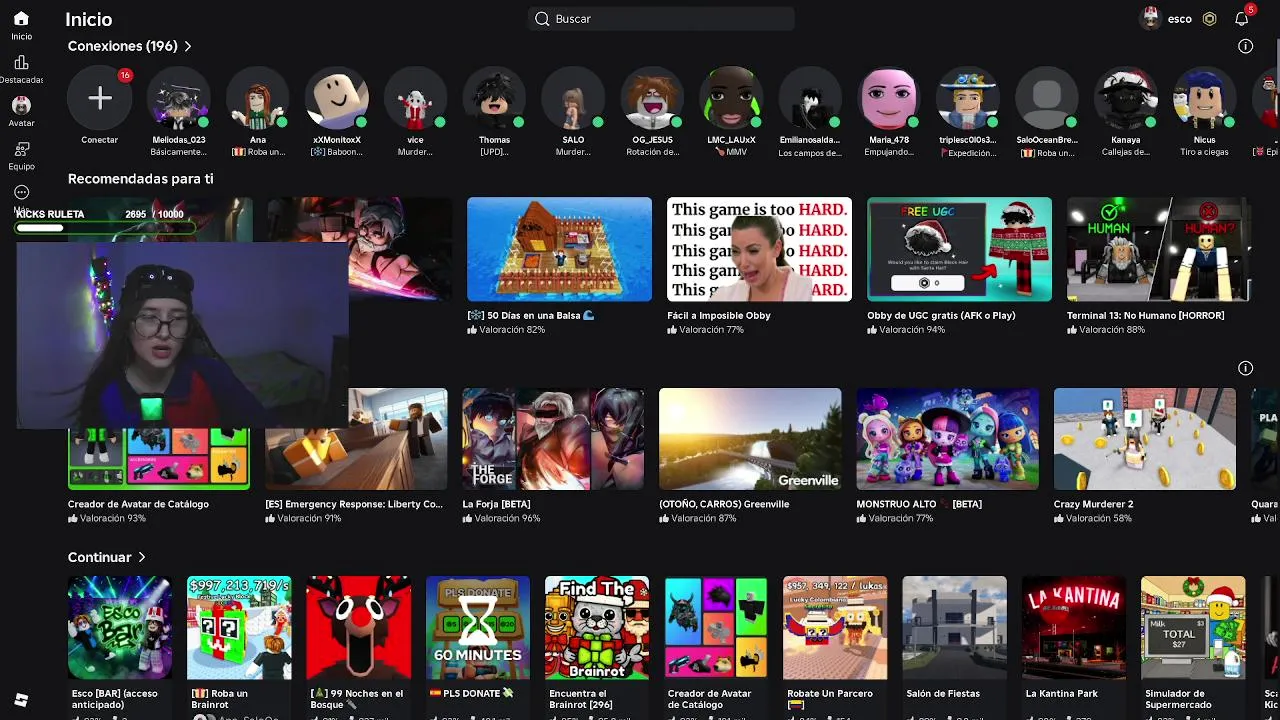This screenshot has width=1280, height=720.
Task: Open Terminal 13: No Humano thumbnail
Action: [x=1158, y=249]
